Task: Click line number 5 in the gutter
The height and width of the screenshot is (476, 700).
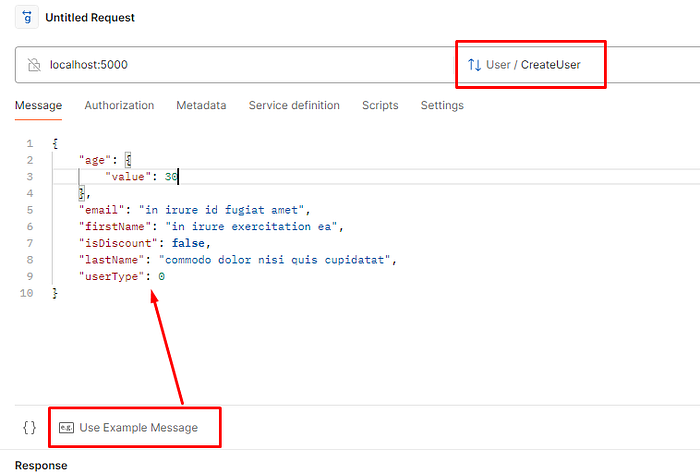Action: tap(29, 210)
